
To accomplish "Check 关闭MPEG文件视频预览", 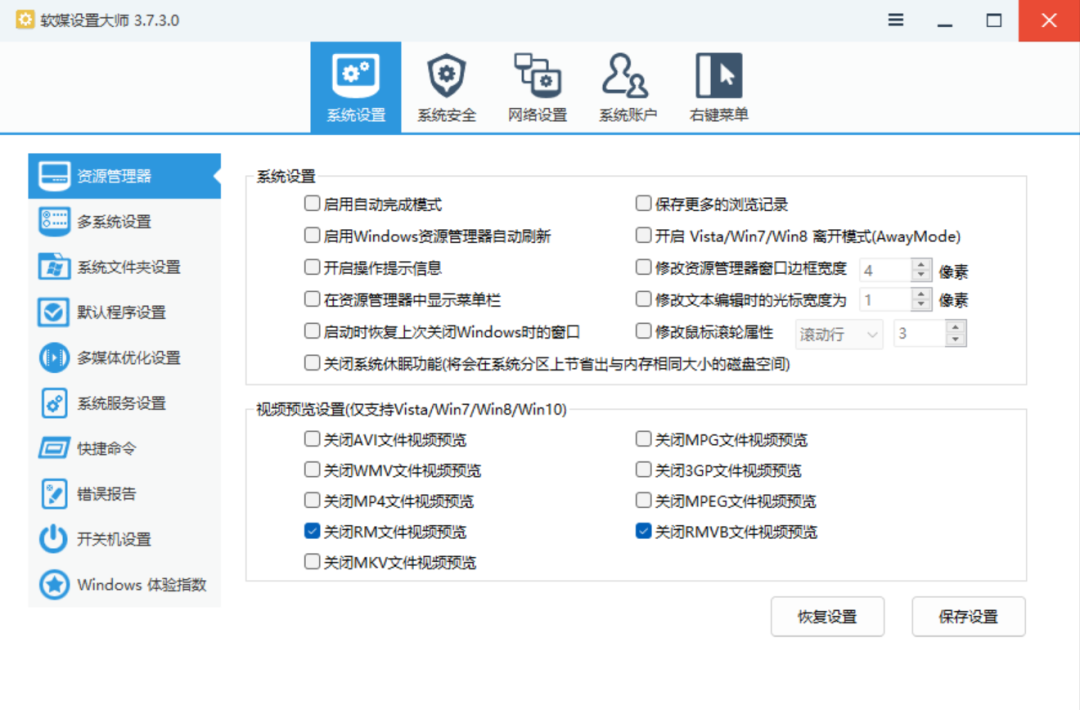I will coord(643,500).
